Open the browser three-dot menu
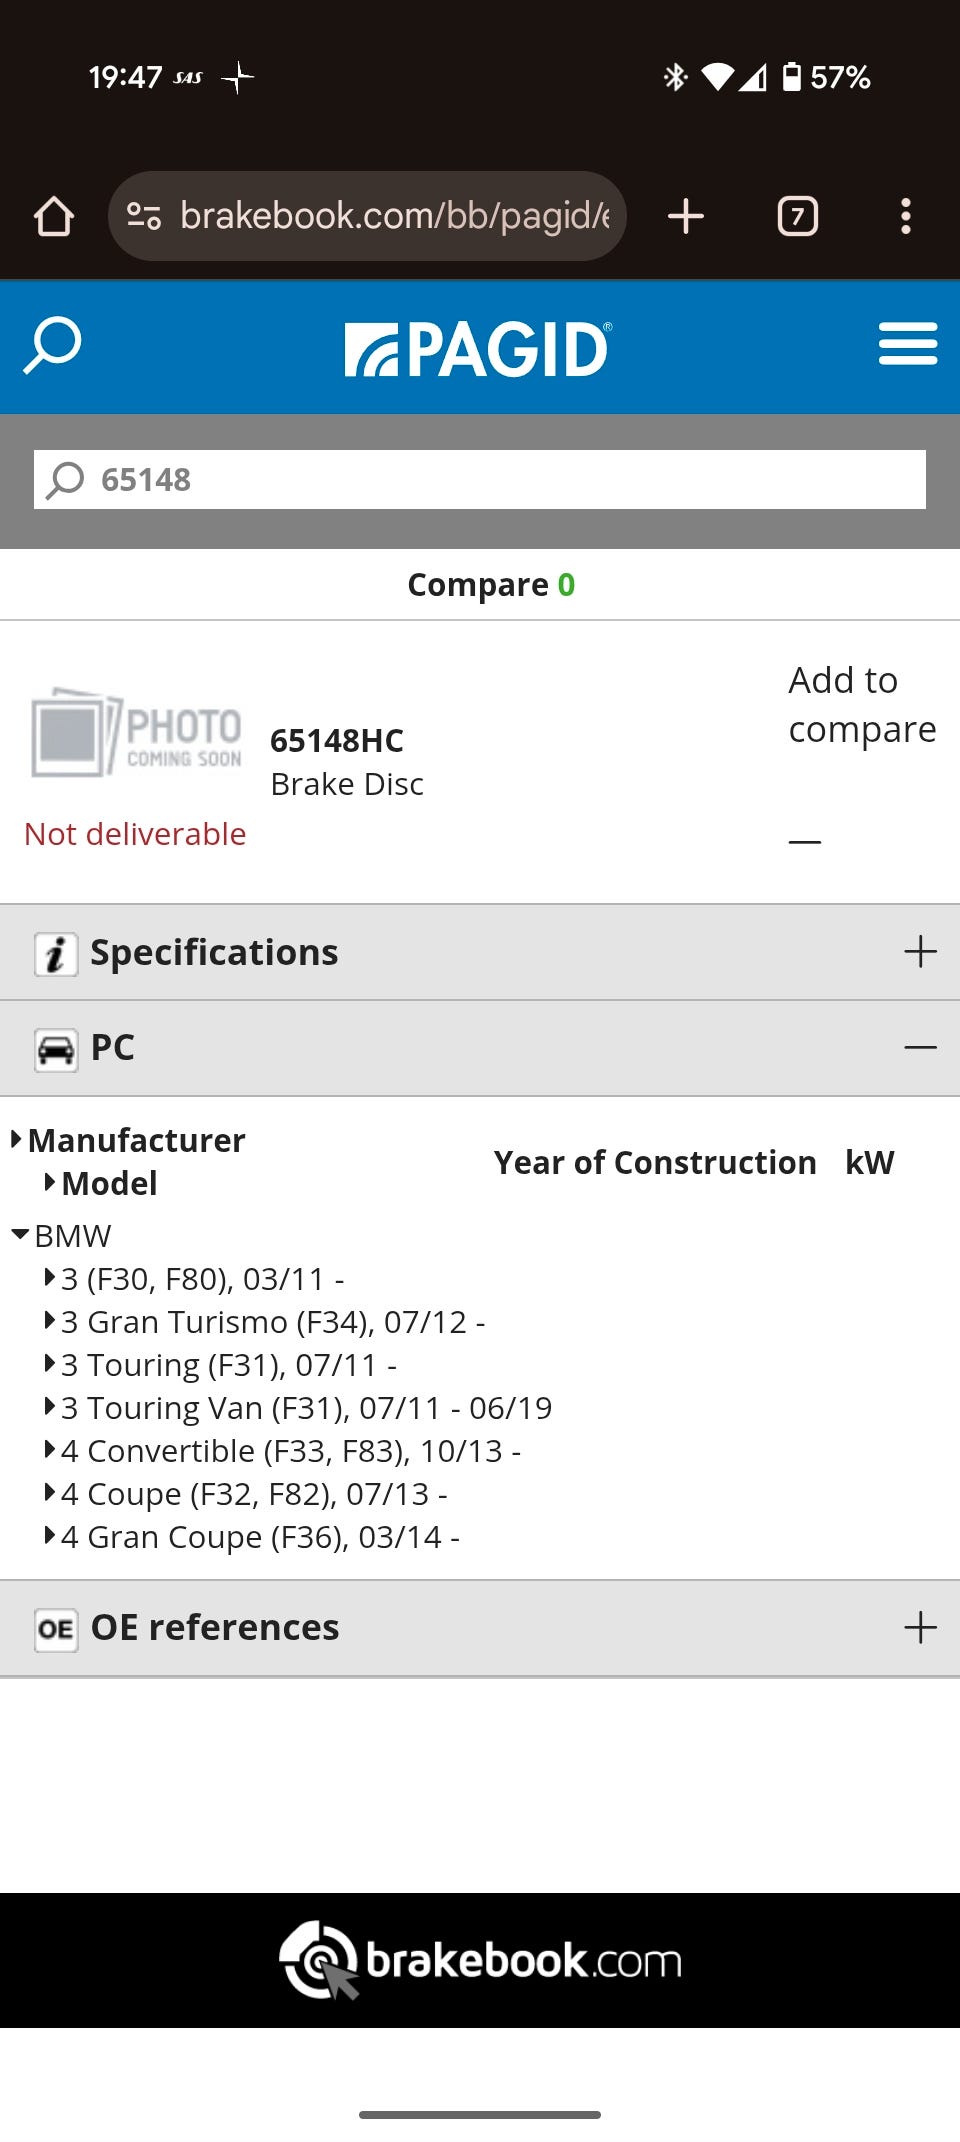The image size is (960, 2142). tap(905, 216)
